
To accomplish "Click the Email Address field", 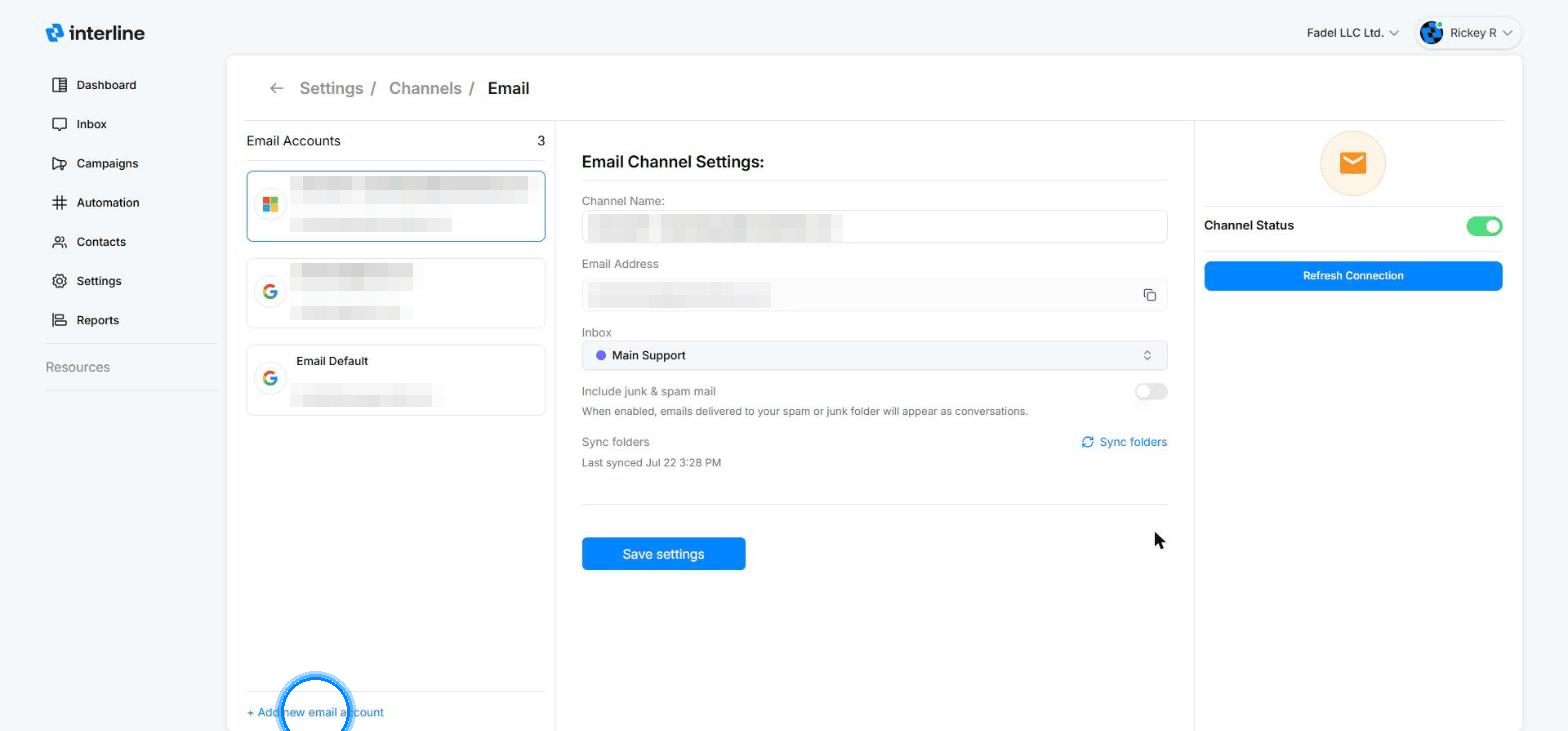I will click(874, 295).
